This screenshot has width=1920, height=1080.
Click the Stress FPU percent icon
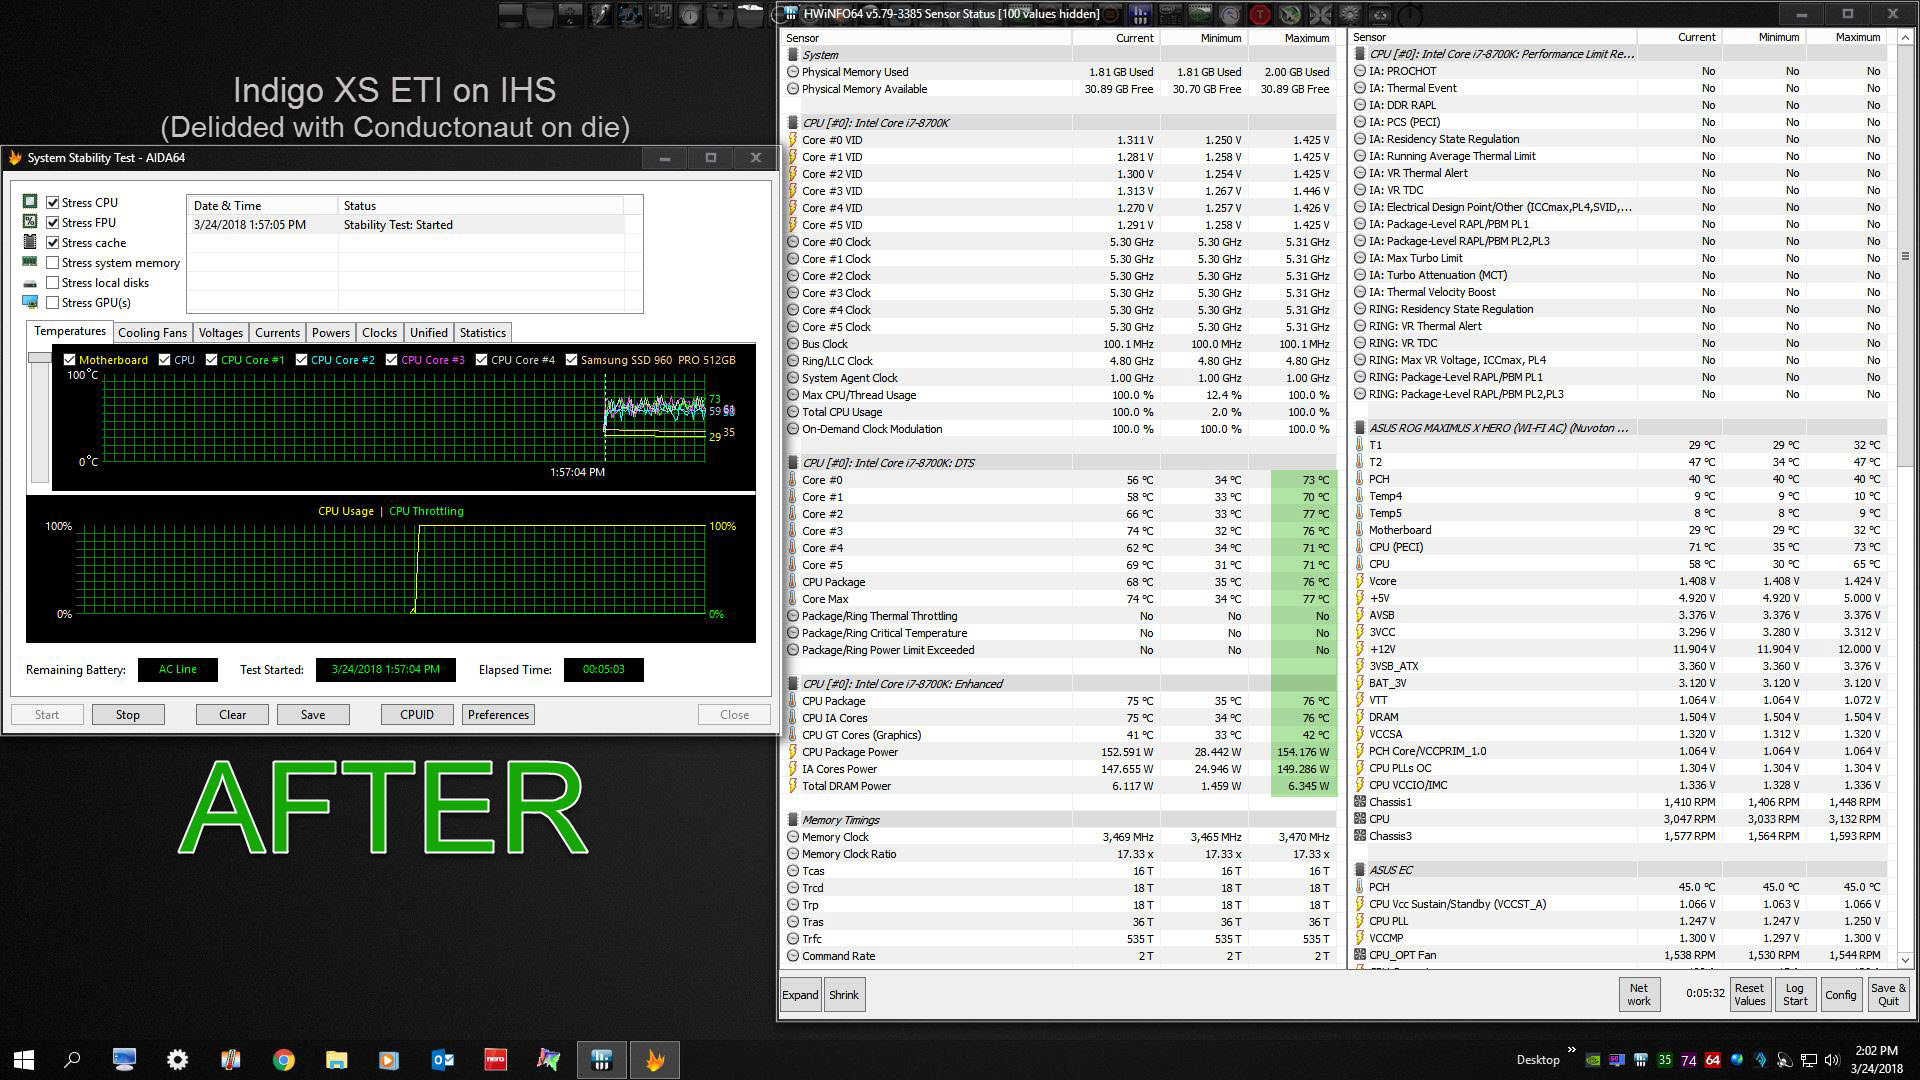point(30,222)
